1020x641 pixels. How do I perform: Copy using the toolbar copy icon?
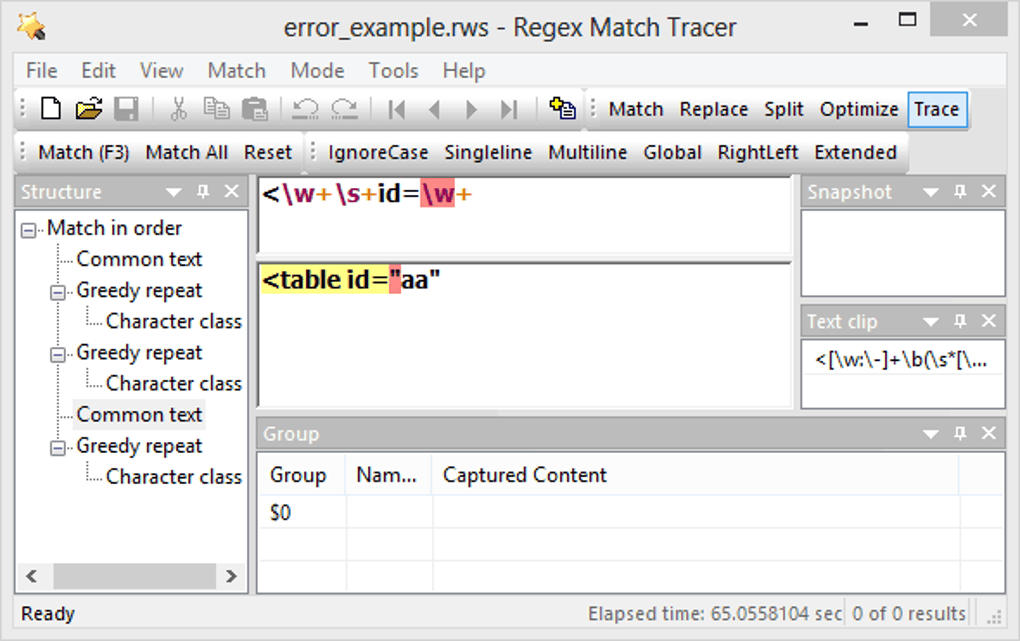(x=218, y=109)
